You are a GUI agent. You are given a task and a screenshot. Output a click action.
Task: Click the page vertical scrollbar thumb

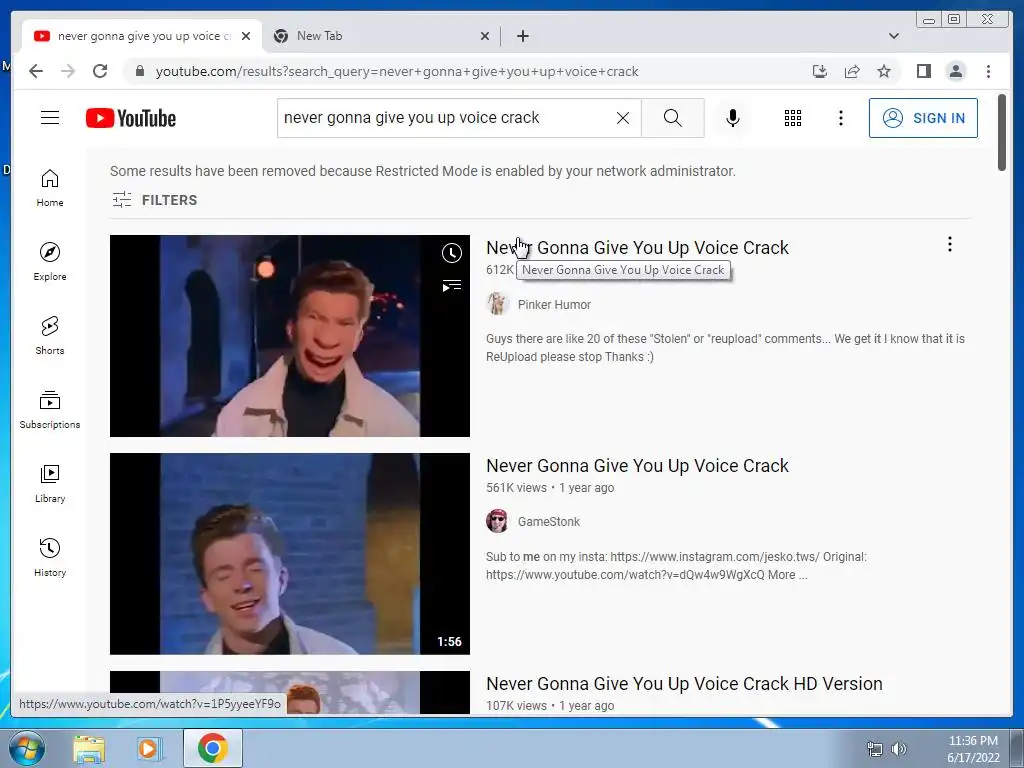point(1002,133)
